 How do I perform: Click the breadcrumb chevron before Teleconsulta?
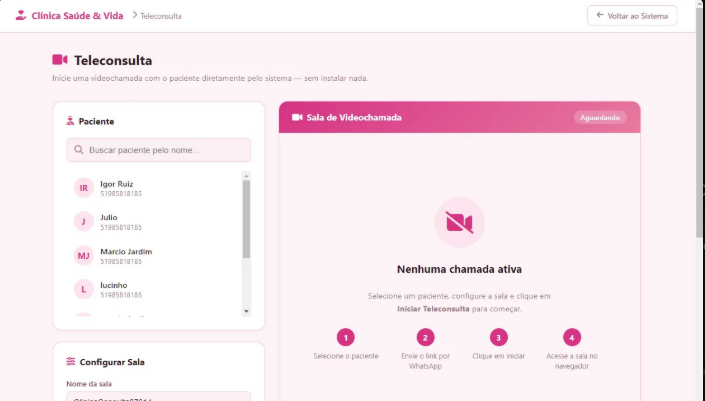pyautogui.click(x=134, y=15)
